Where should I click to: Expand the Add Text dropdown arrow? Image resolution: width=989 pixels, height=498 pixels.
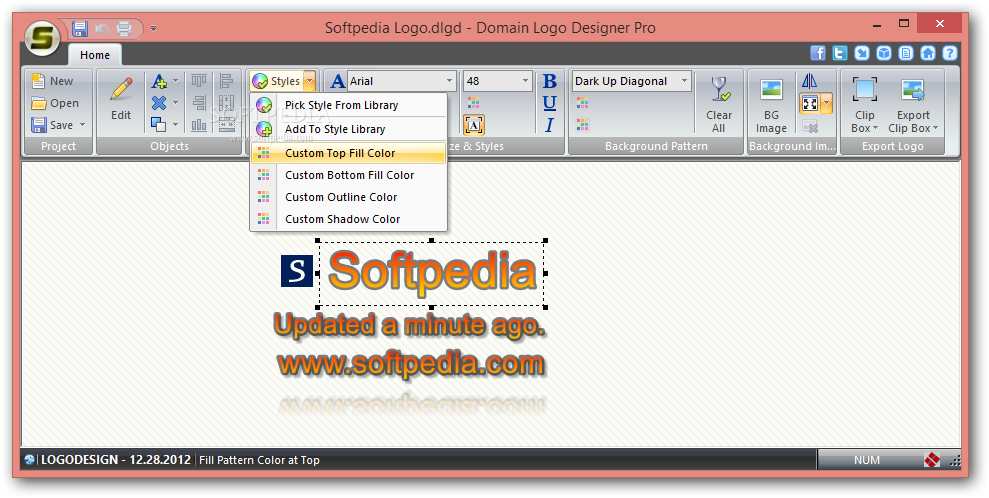pyautogui.click(x=175, y=81)
